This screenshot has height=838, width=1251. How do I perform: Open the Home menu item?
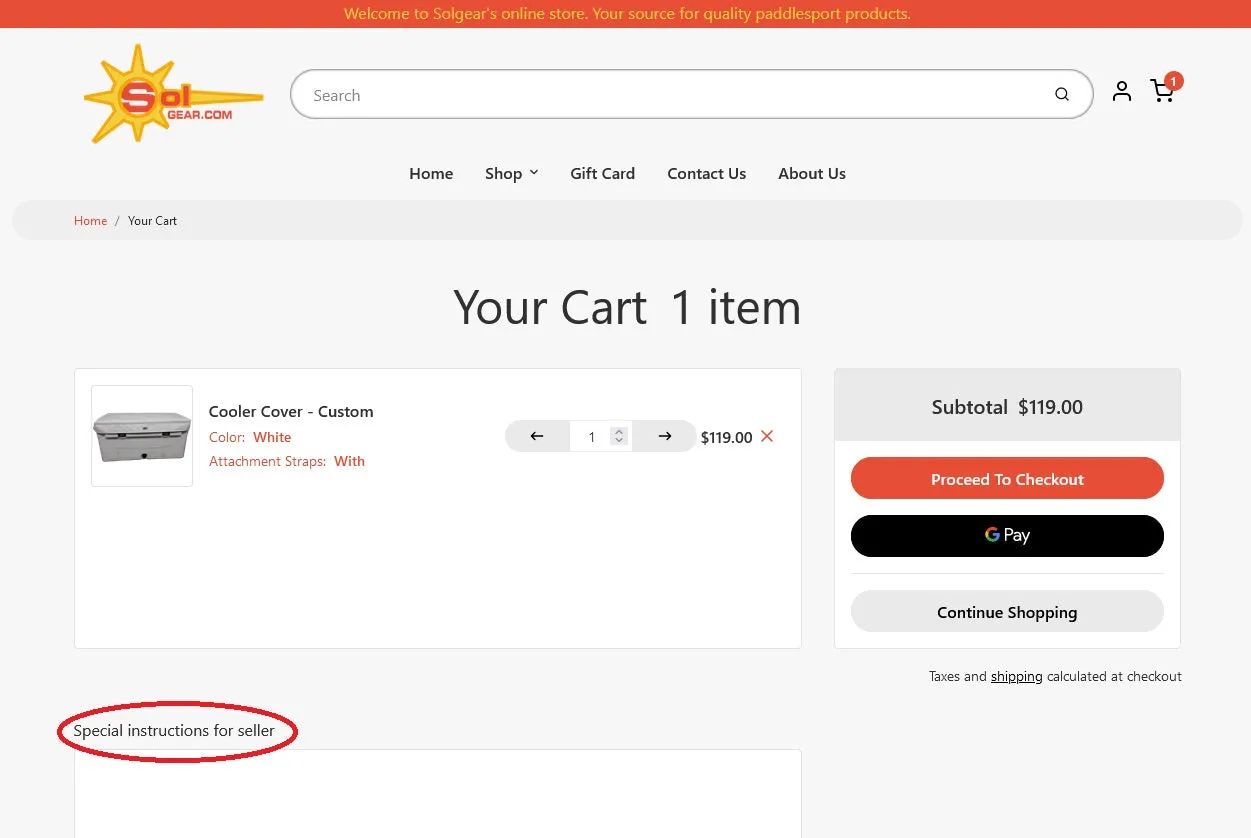click(x=431, y=173)
